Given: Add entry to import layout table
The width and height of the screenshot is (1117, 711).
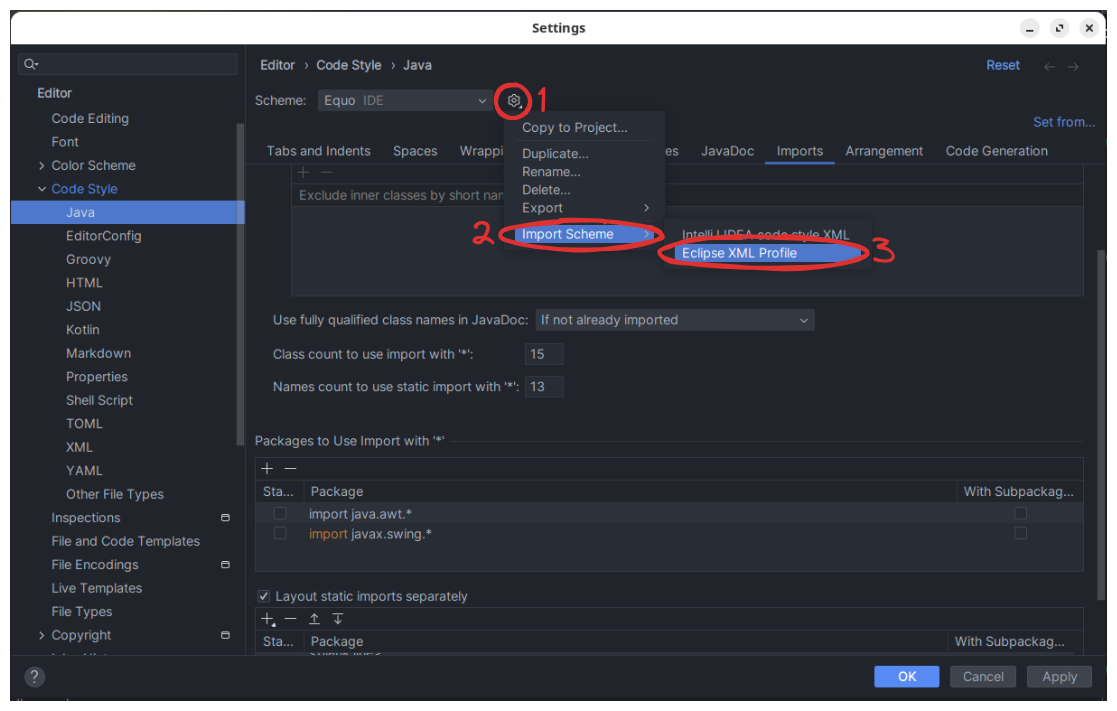Looking at the screenshot, I should click(x=268, y=619).
